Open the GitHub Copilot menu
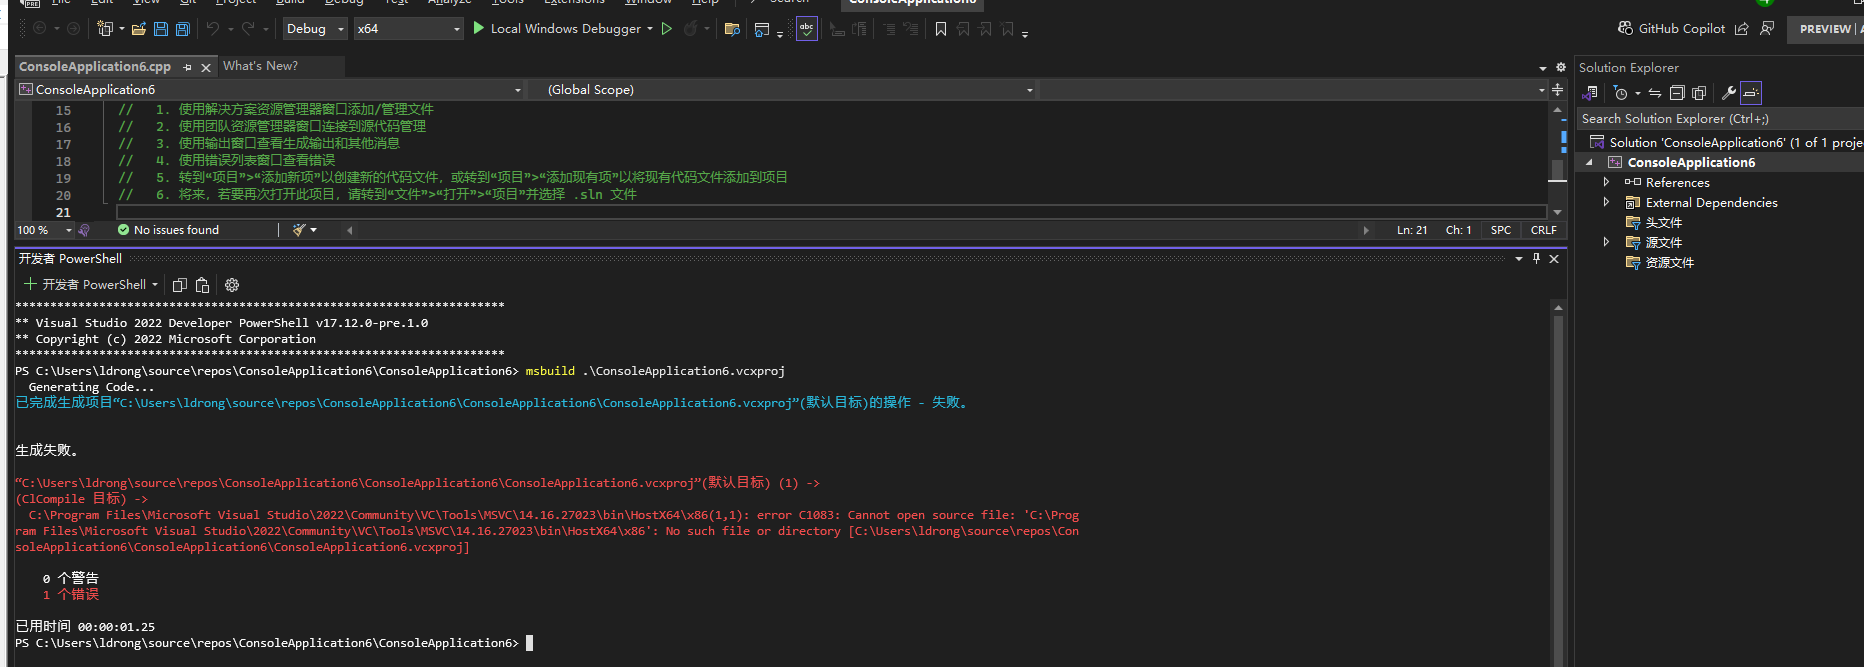The image size is (1864, 667). (x=1672, y=28)
